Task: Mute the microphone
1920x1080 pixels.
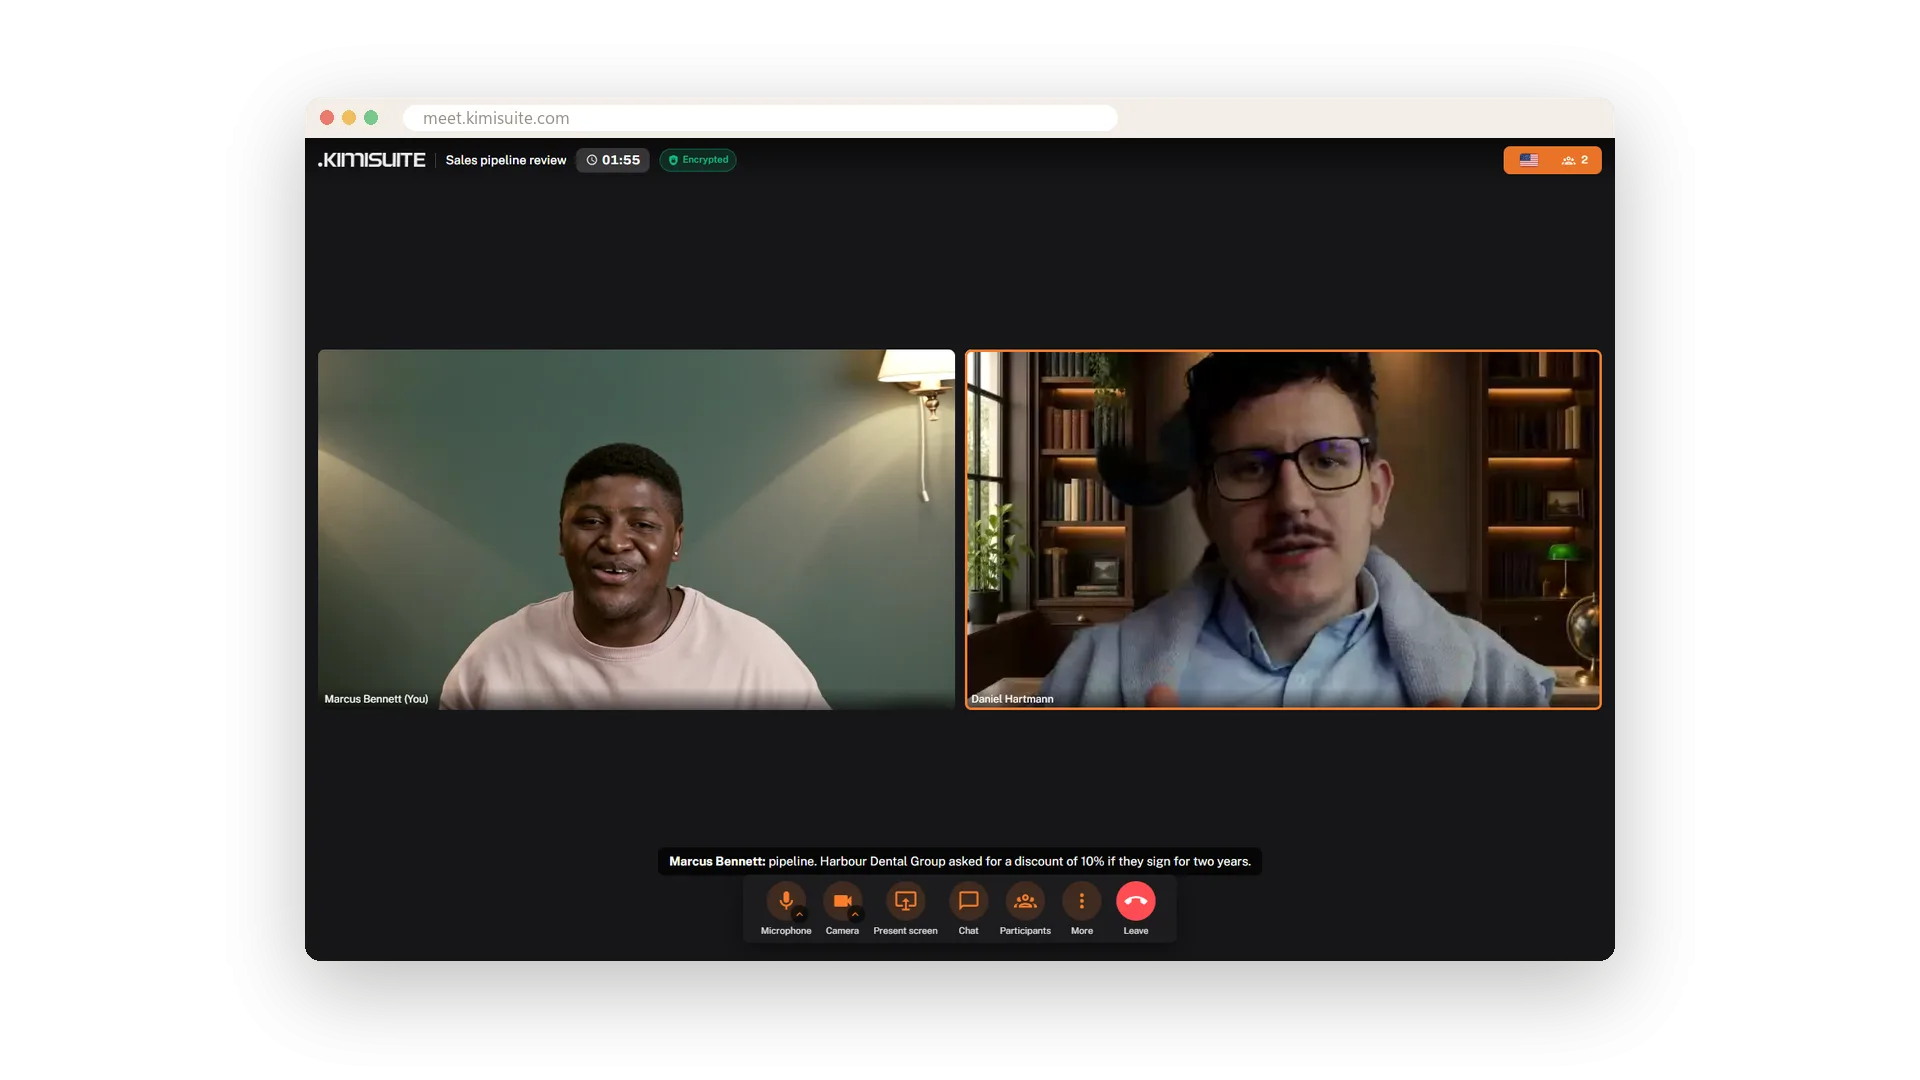Action: (785, 900)
